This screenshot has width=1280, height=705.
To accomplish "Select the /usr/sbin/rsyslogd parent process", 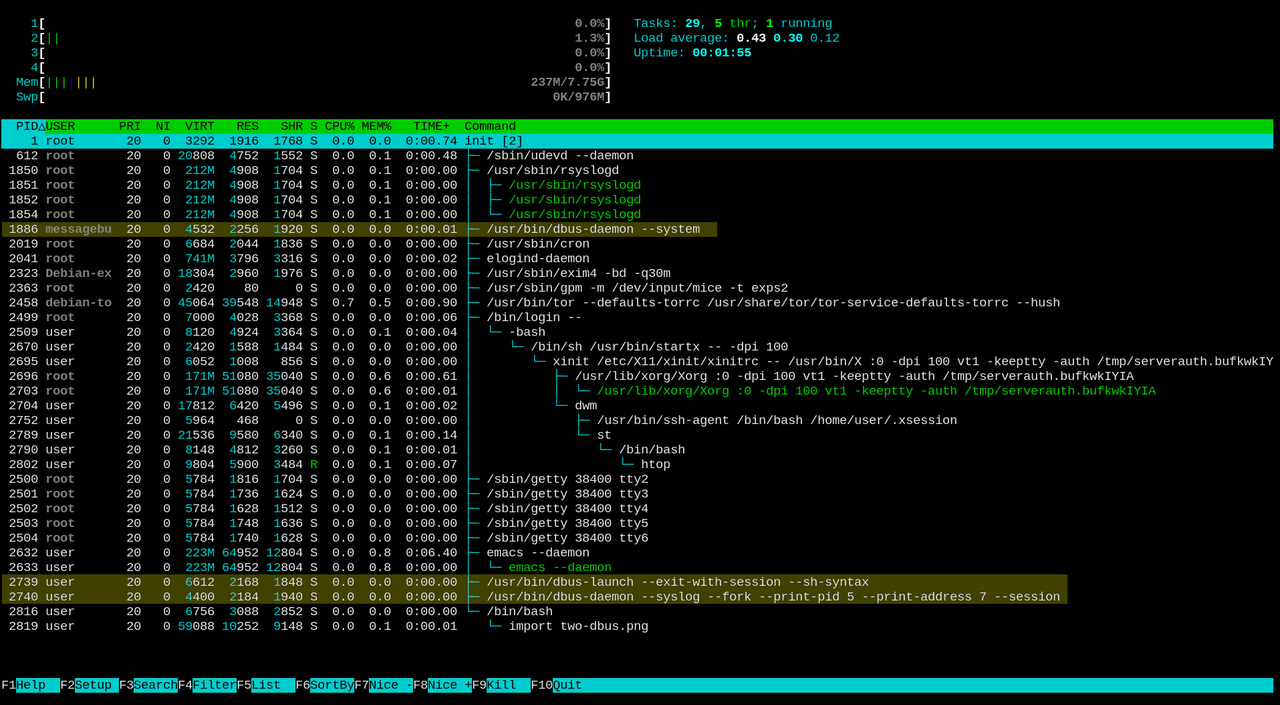I will point(637,170).
